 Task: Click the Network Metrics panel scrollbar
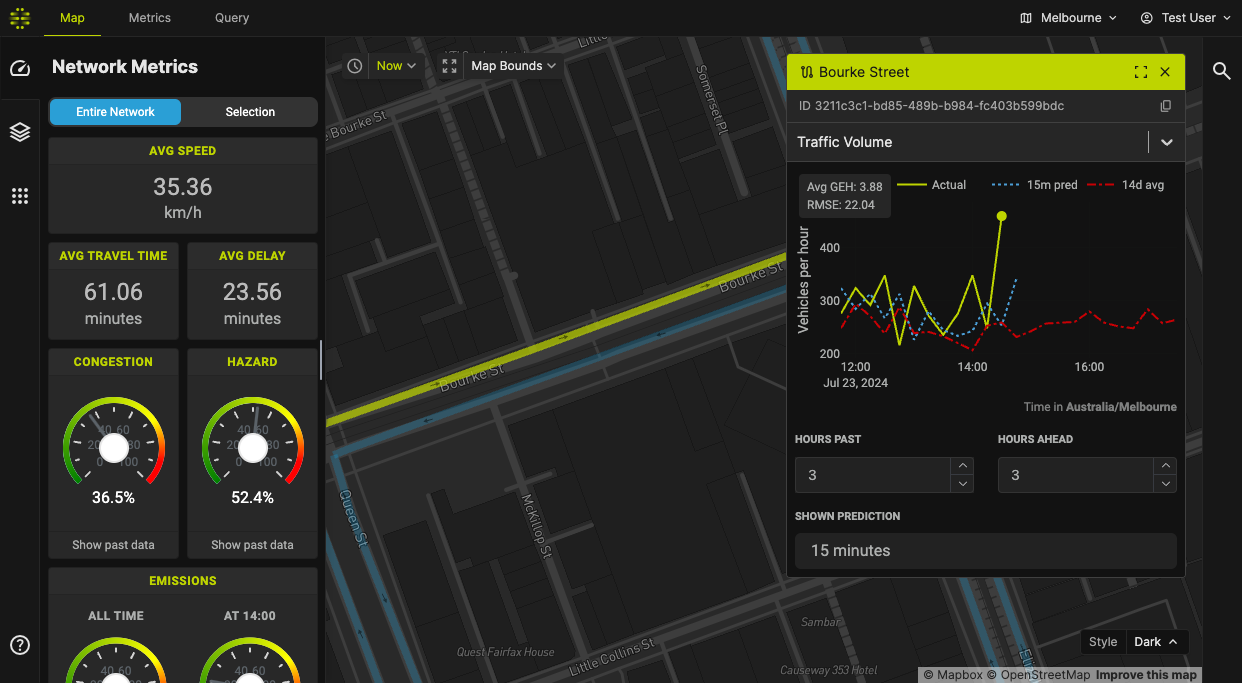321,360
